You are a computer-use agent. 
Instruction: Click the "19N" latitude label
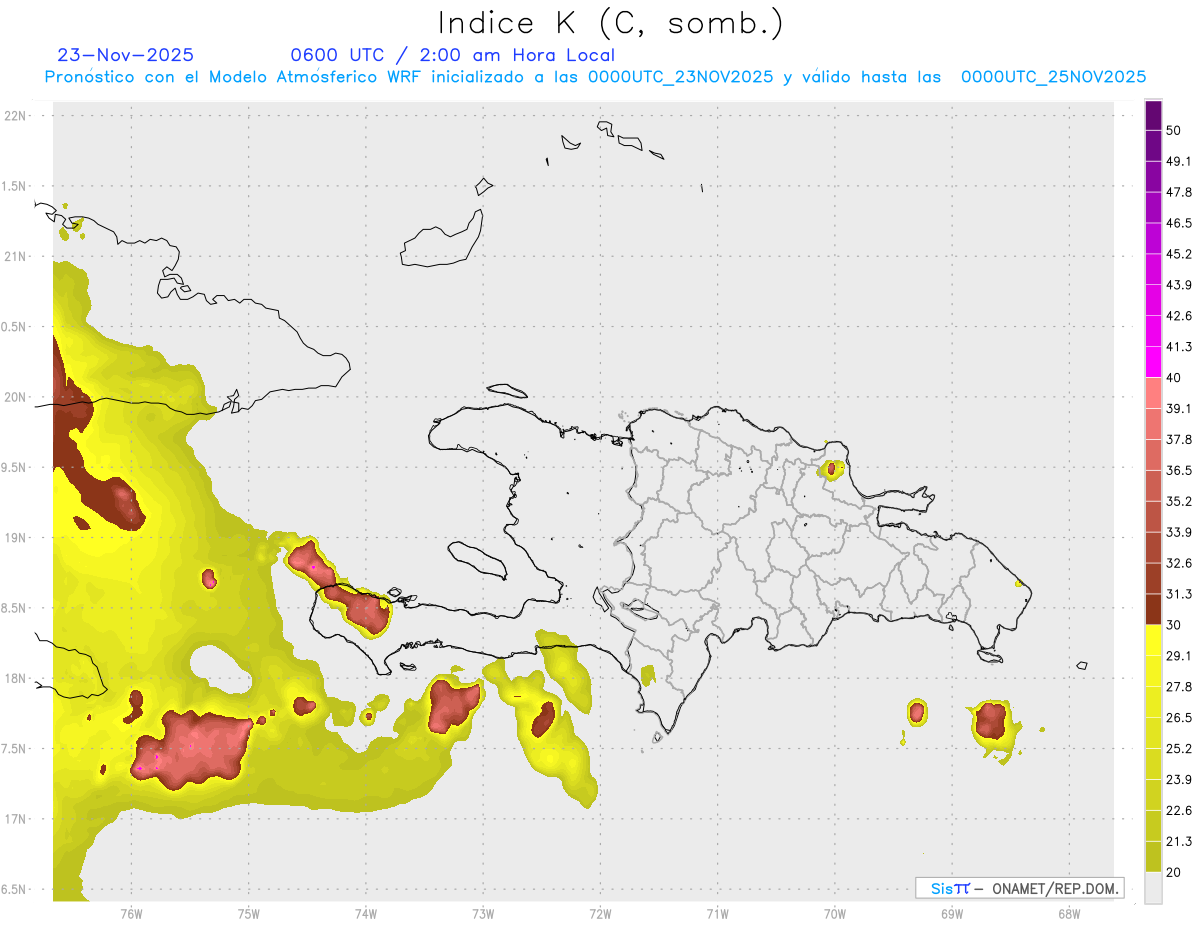point(15,538)
